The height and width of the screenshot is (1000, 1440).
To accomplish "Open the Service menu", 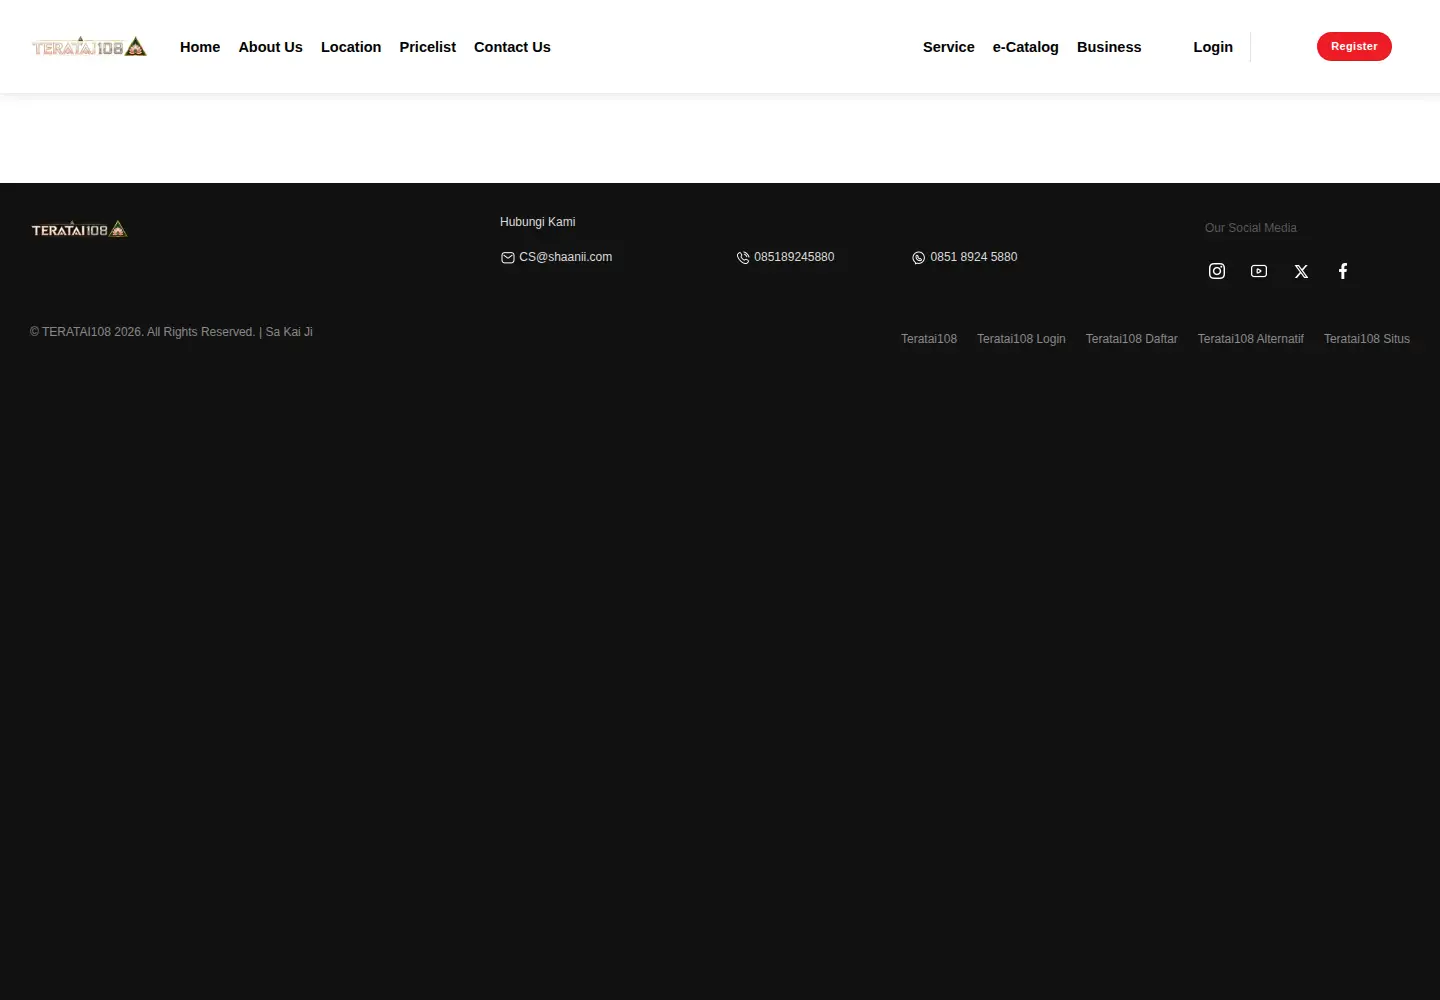I will [x=948, y=47].
